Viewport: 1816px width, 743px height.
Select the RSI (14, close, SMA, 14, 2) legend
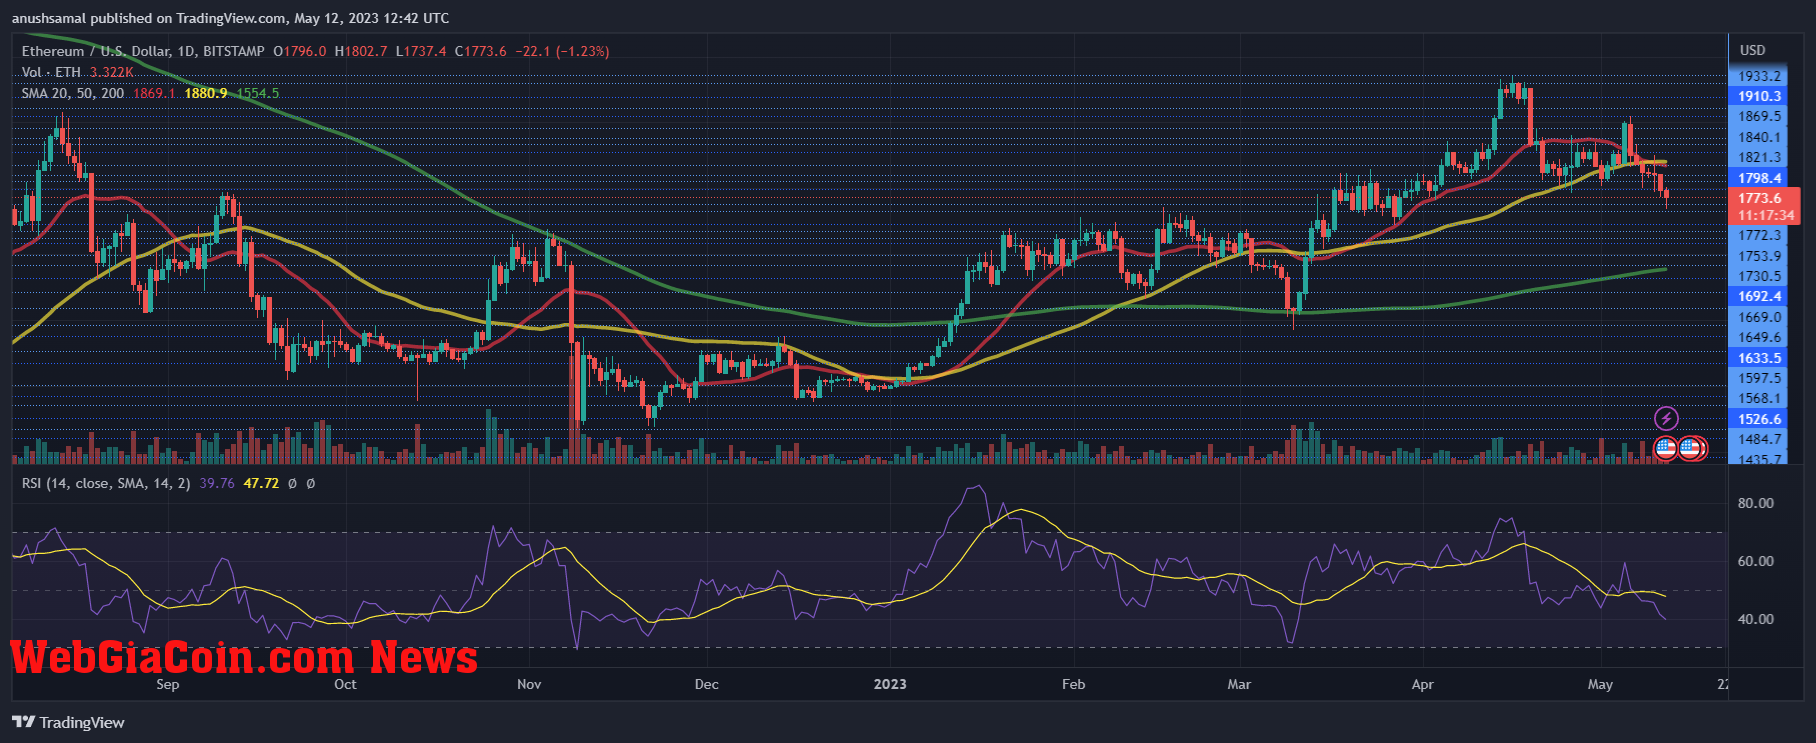[106, 483]
